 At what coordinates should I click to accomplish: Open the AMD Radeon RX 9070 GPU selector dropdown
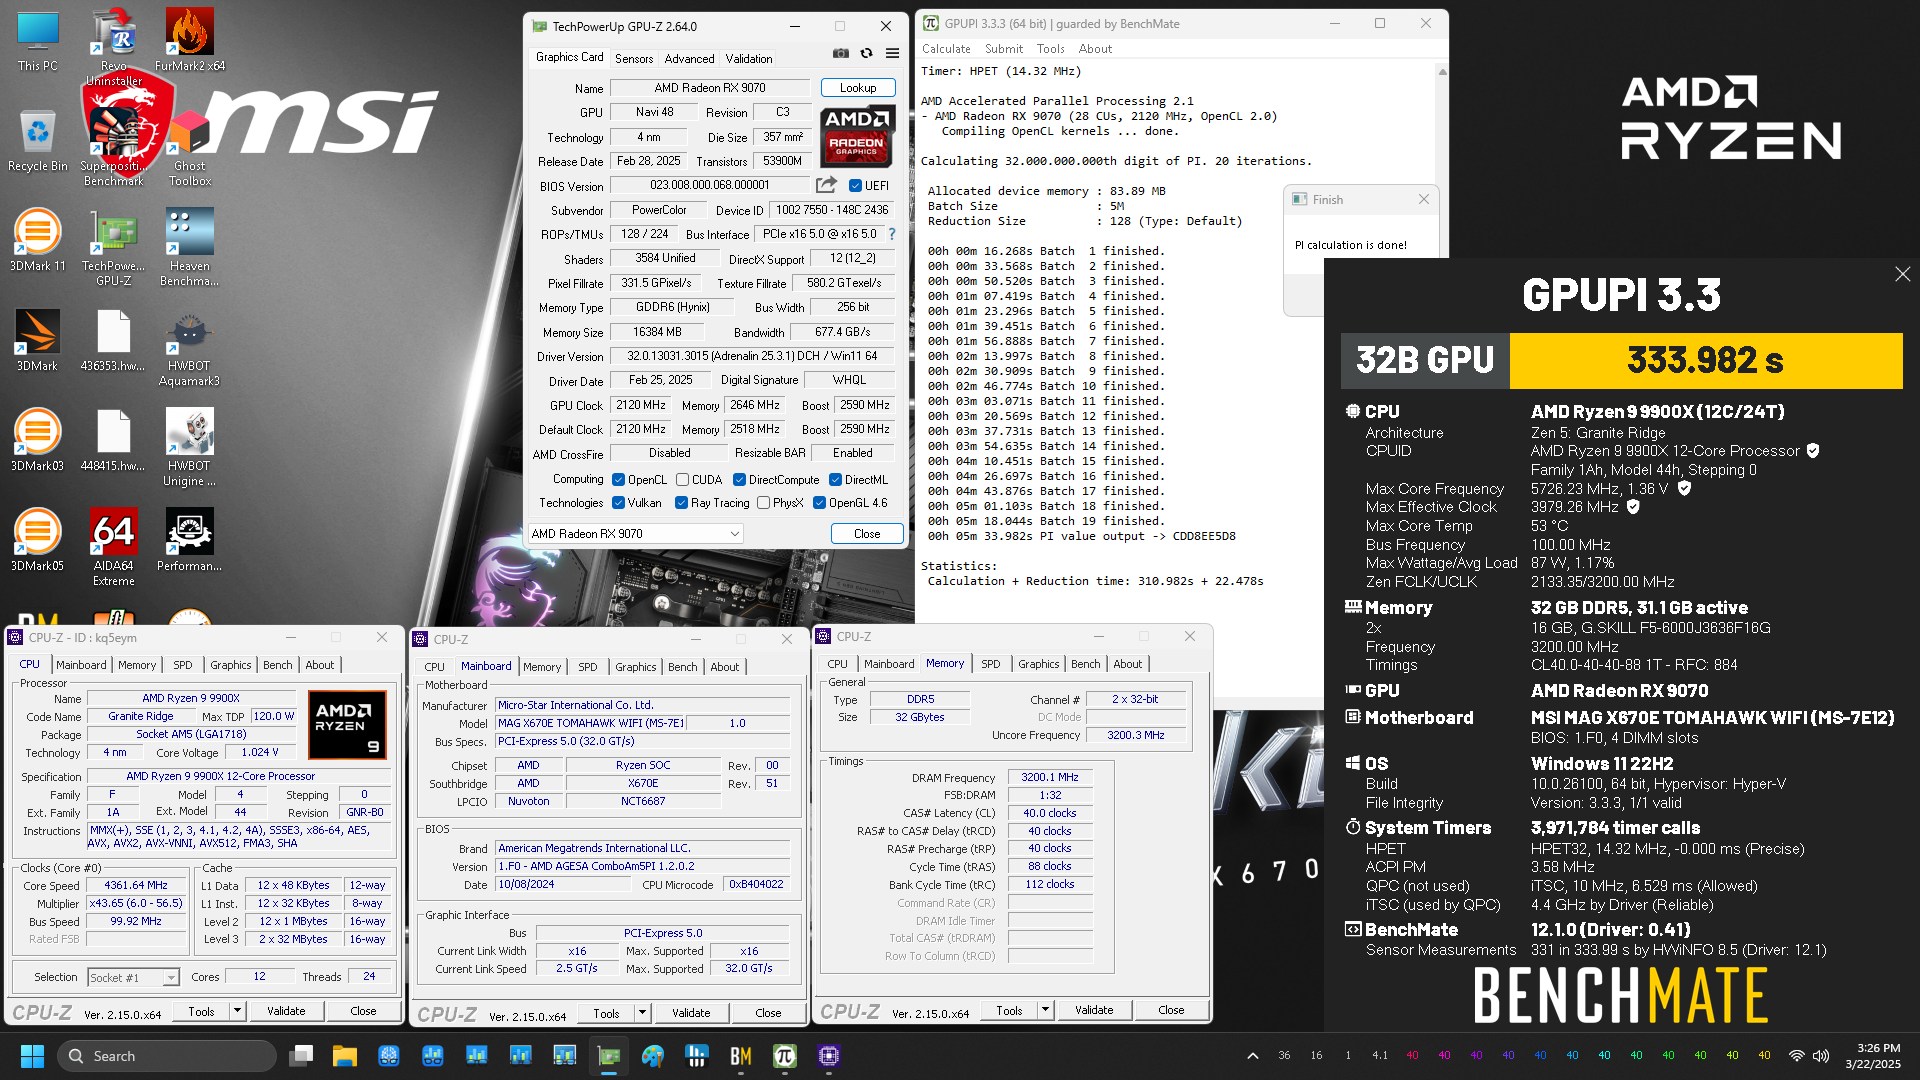[x=636, y=534]
